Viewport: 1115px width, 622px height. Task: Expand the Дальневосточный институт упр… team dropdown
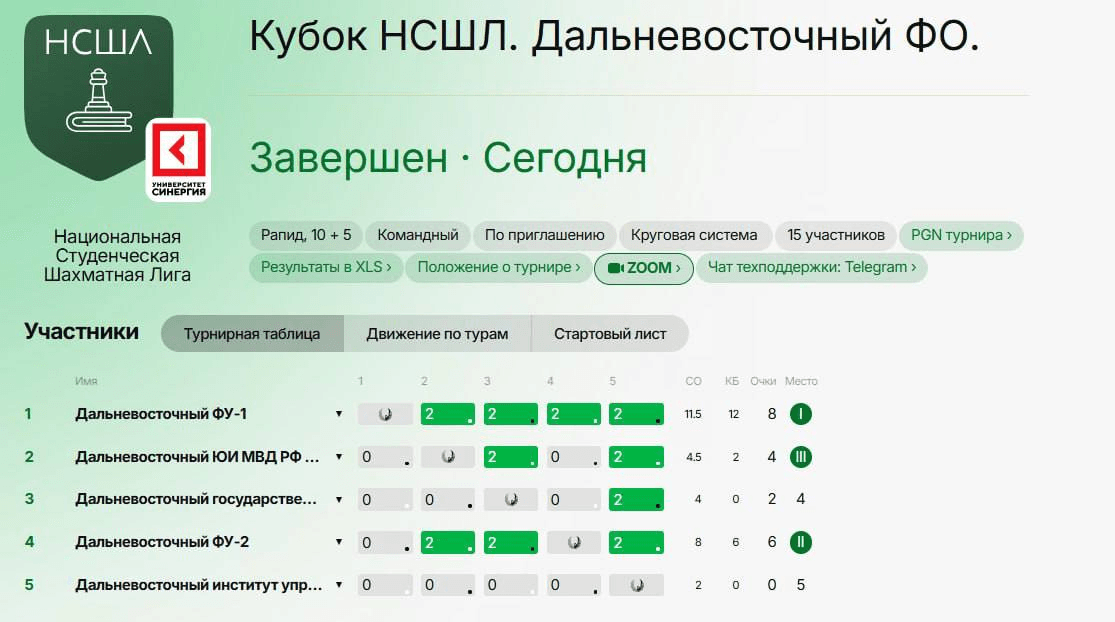coord(339,584)
